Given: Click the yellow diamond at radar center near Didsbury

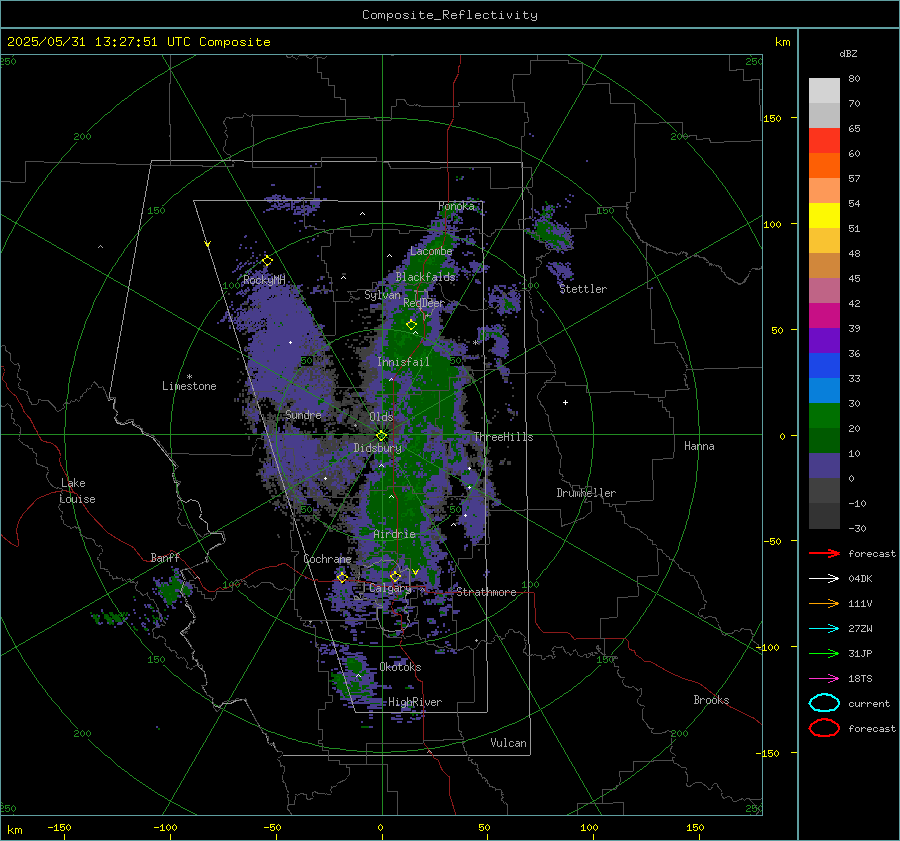Looking at the screenshot, I should (382, 436).
